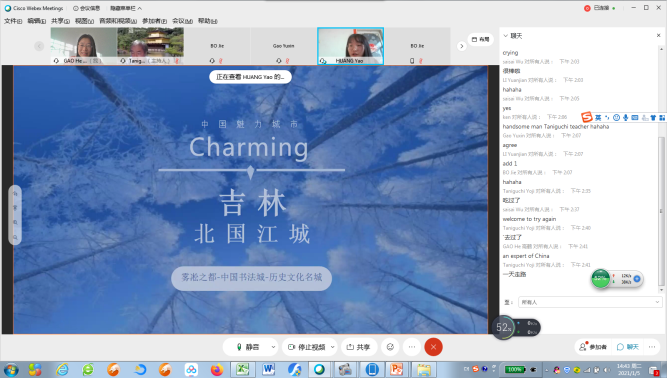Open the 文件 menu
Image resolution: width=667 pixels, height=378 pixels.
click(x=13, y=21)
